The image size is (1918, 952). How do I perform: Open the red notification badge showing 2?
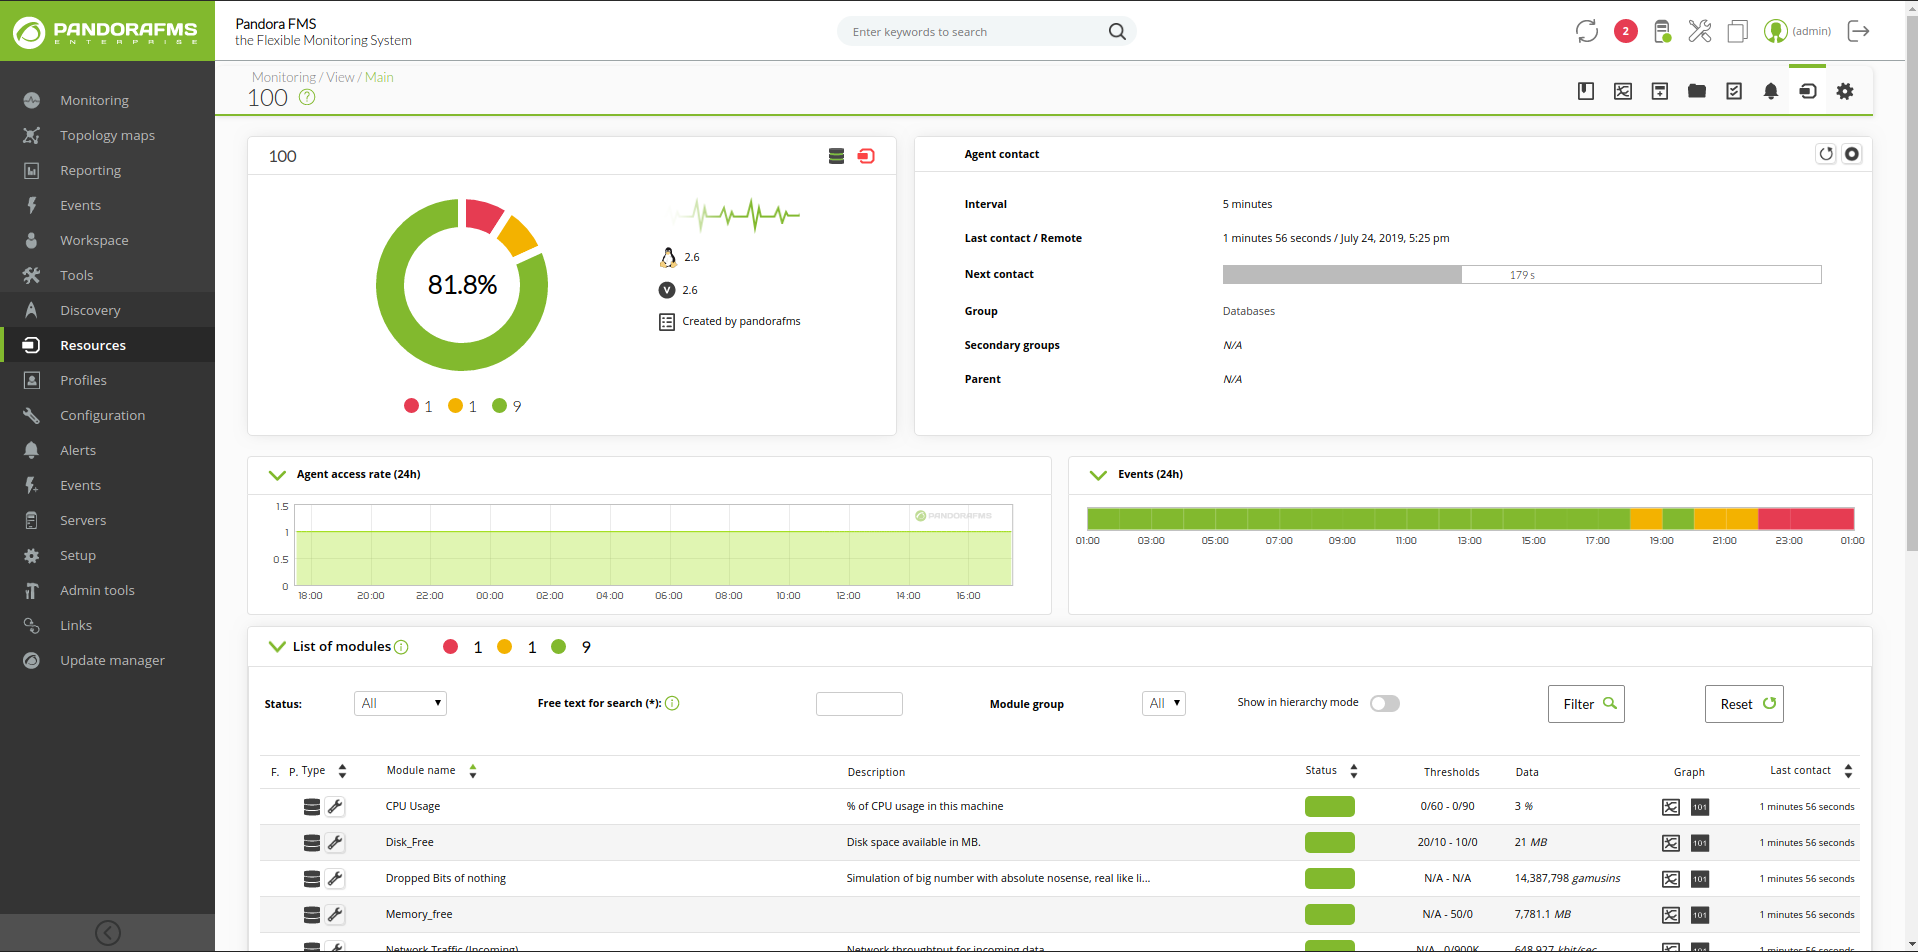[x=1626, y=31]
